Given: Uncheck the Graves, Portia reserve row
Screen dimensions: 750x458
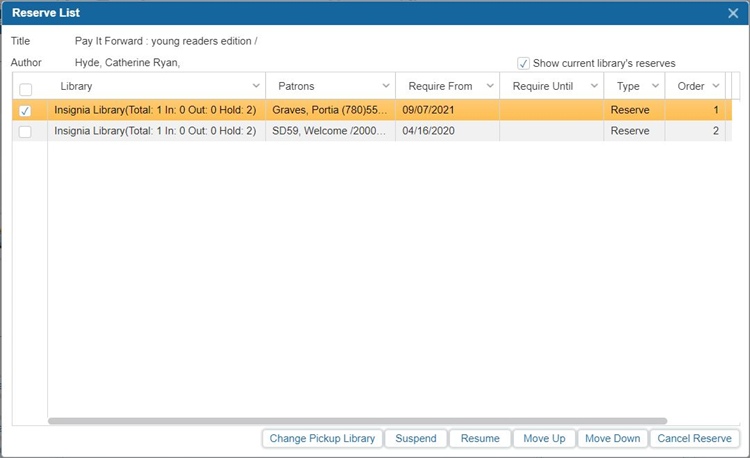Looking at the screenshot, I should pos(26,110).
